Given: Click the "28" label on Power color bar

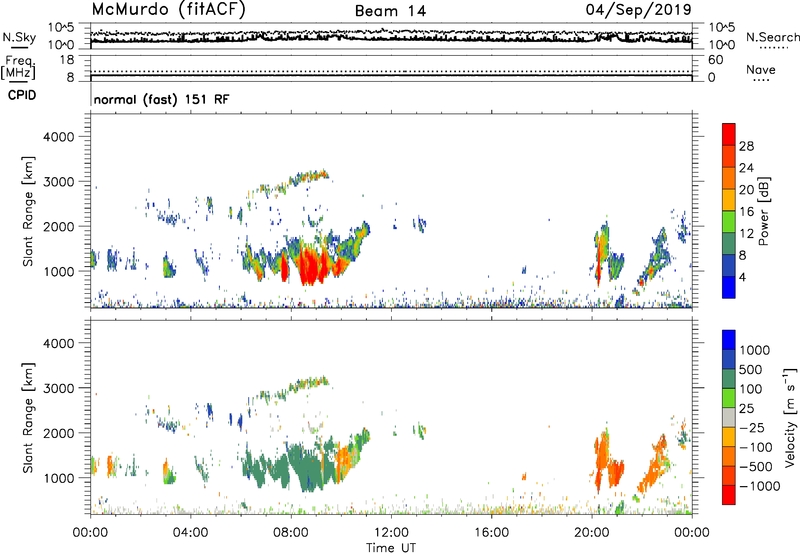Looking at the screenshot, I should tap(746, 146).
